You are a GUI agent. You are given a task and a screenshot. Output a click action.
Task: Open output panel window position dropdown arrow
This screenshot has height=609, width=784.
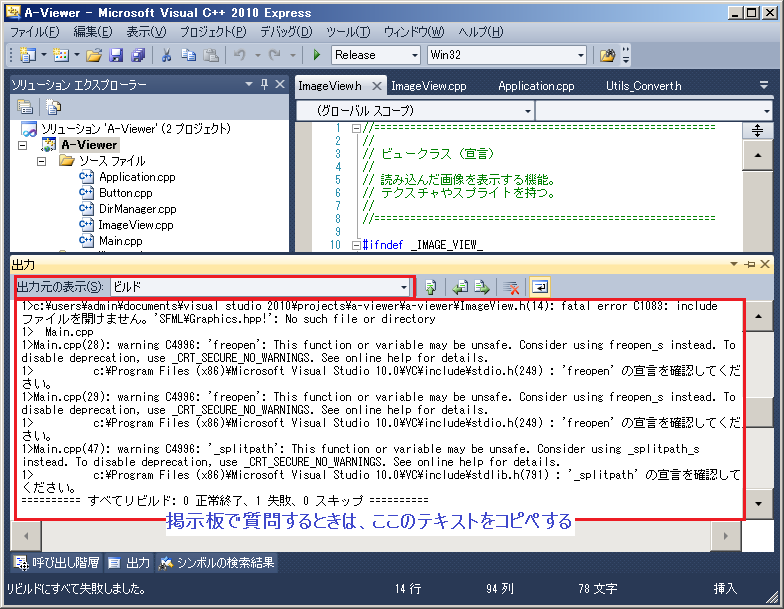click(x=734, y=264)
